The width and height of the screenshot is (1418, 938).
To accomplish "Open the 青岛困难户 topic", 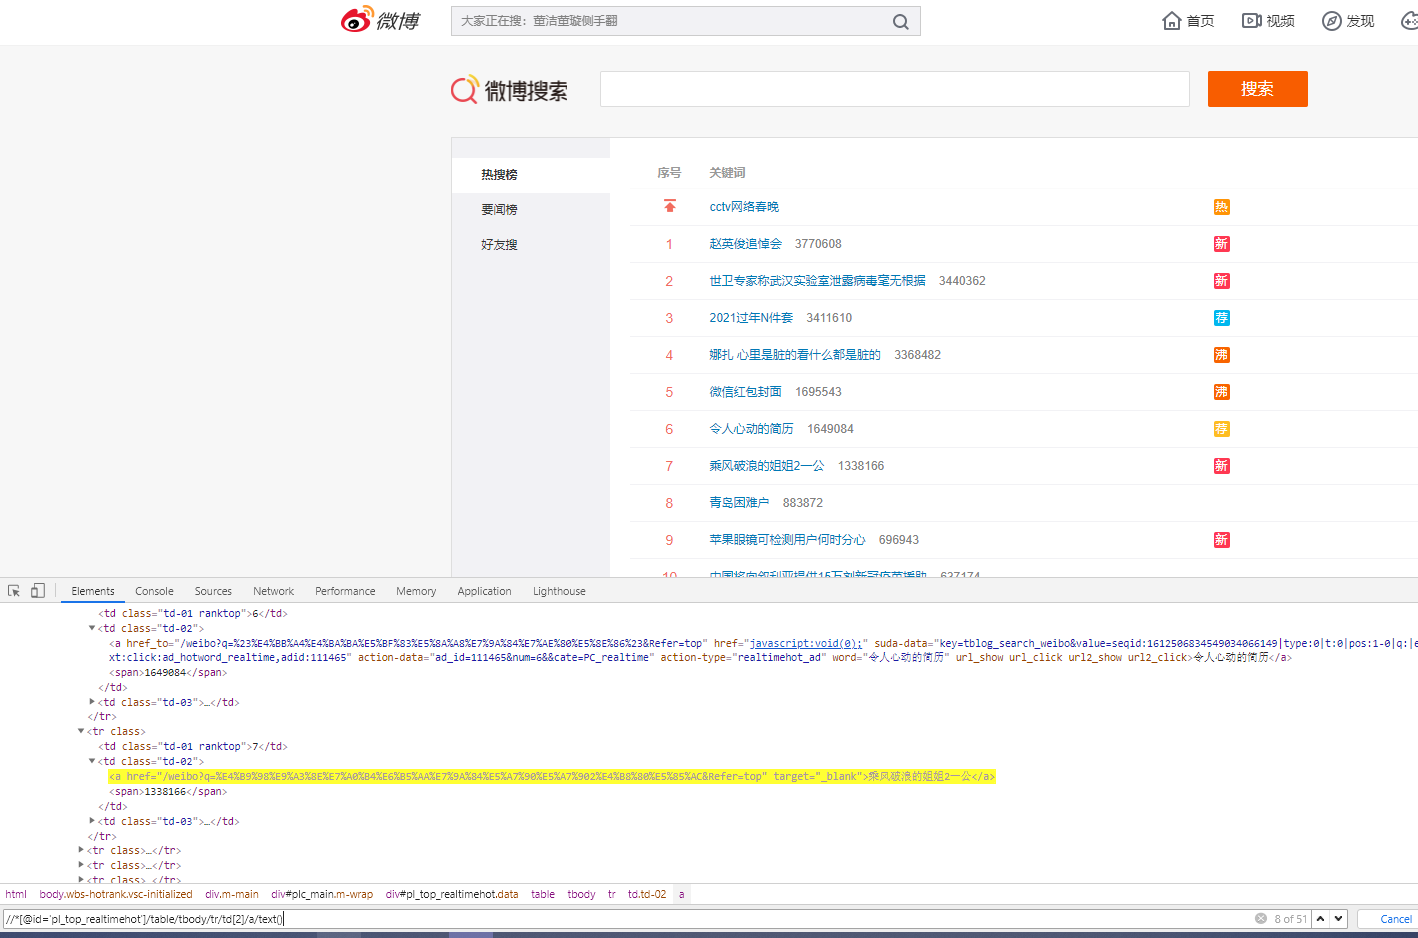I will pos(739,503).
